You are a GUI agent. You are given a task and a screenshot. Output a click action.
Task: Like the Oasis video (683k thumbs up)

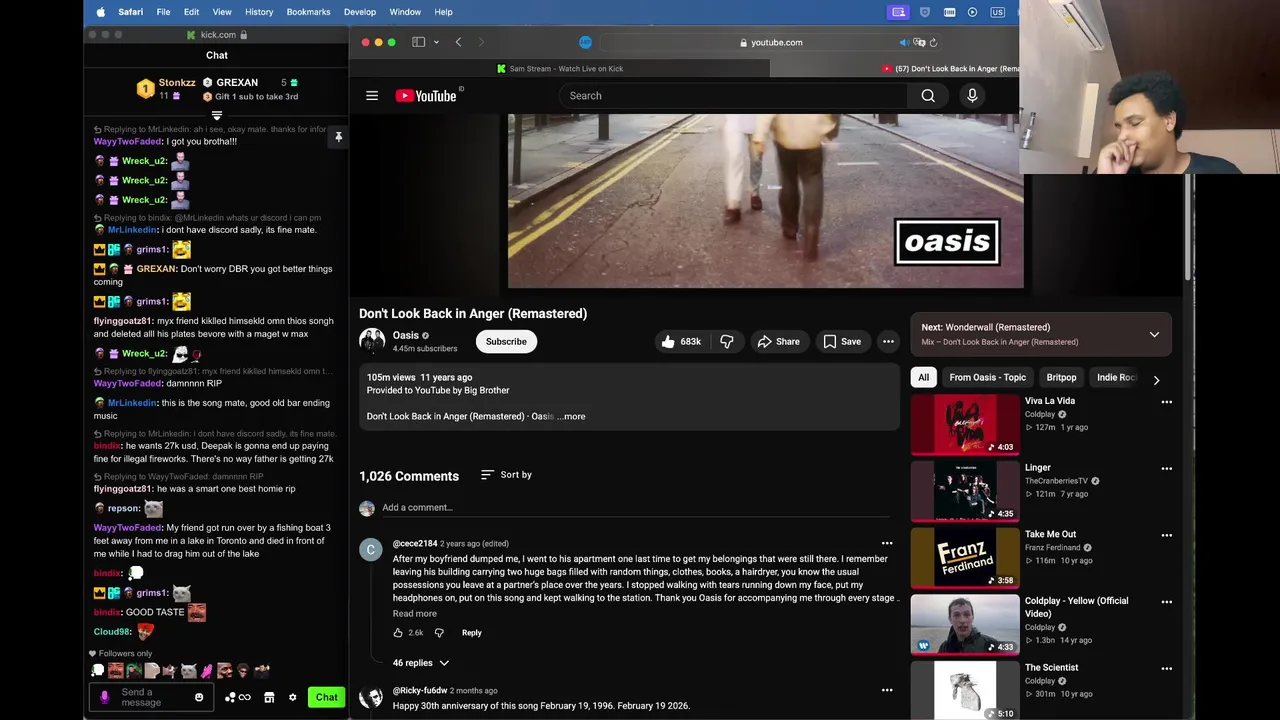[680, 342]
